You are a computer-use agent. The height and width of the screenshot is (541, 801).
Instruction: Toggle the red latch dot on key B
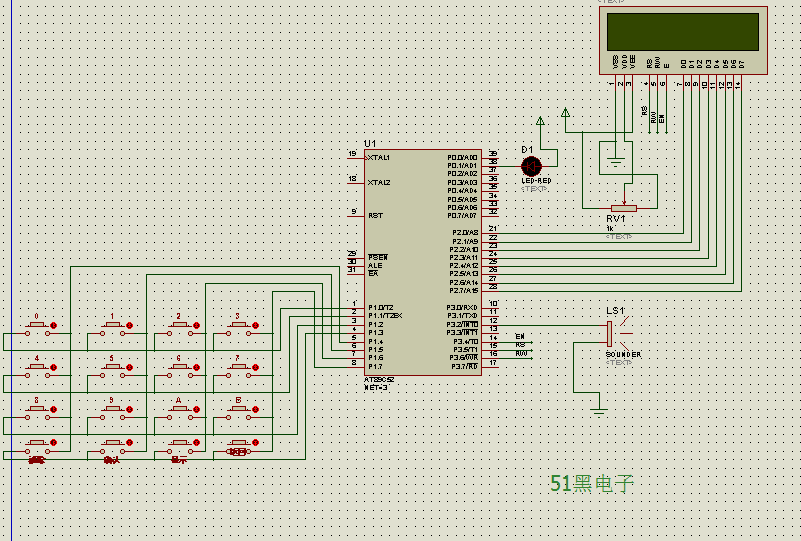[255, 409]
